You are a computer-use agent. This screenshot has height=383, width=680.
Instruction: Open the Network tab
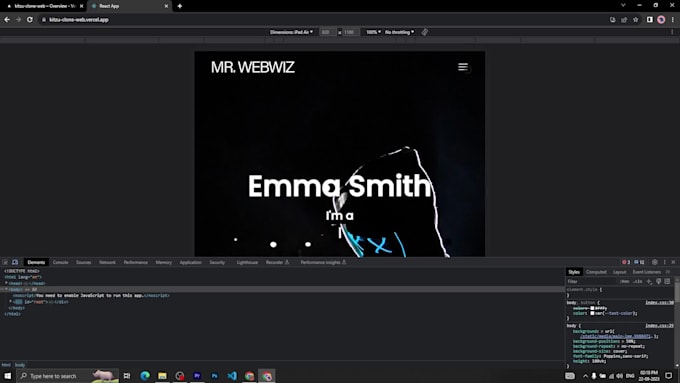pyautogui.click(x=107, y=262)
